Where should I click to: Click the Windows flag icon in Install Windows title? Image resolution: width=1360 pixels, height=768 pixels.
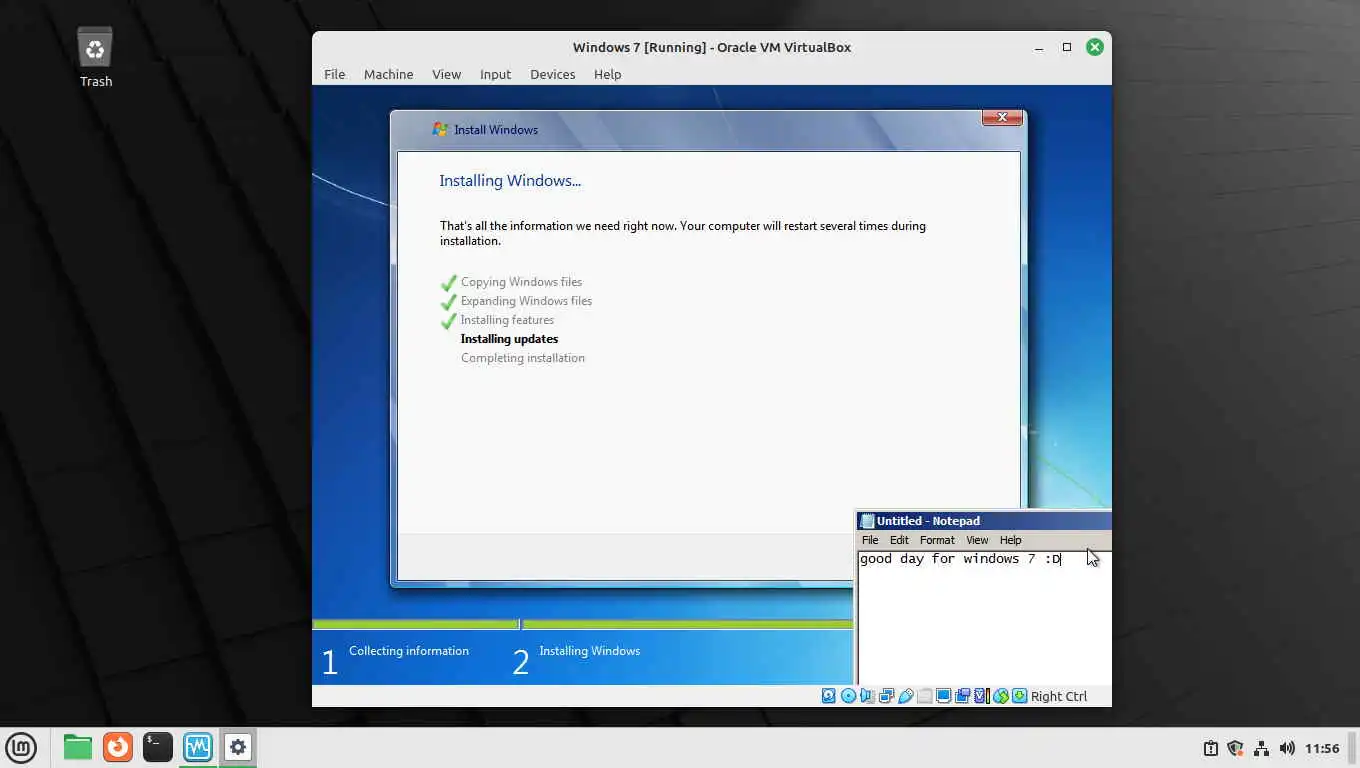click(x=440, y=129)
